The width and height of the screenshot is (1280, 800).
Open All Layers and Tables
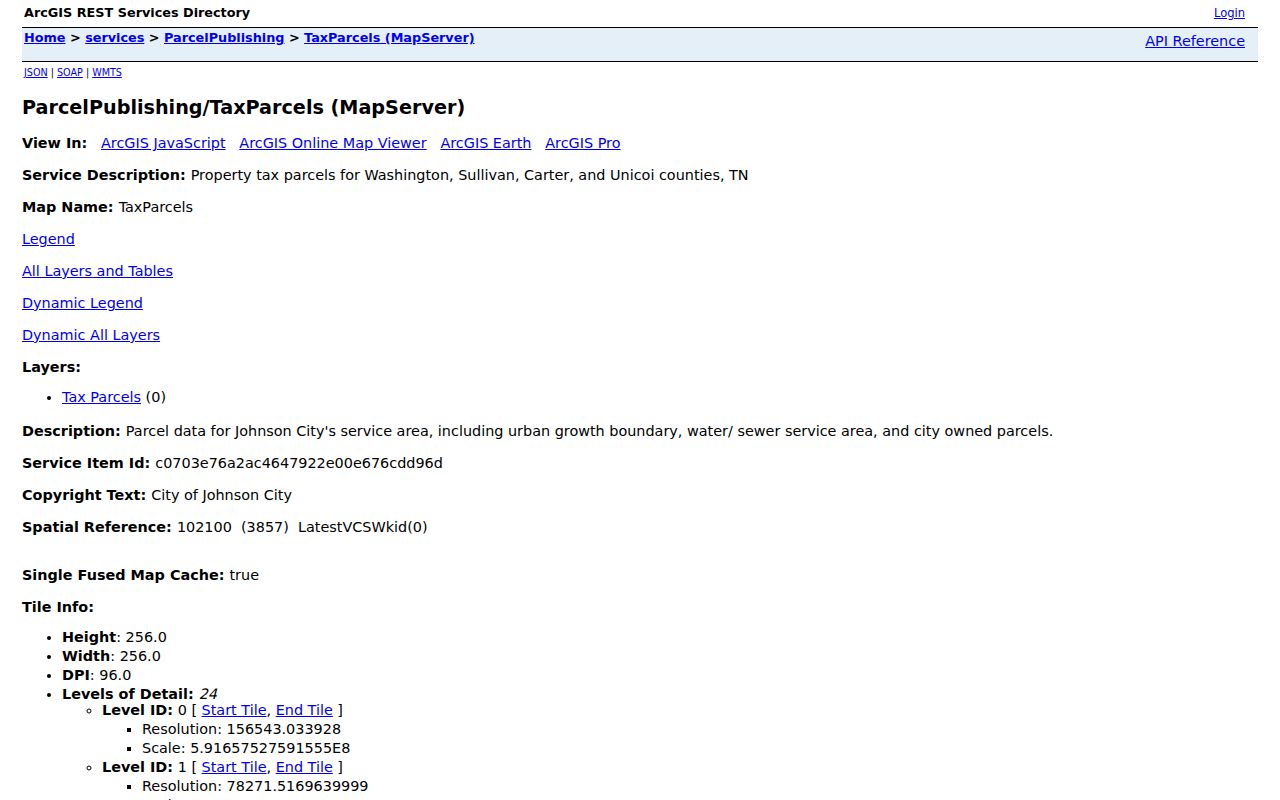click(97, 271)
